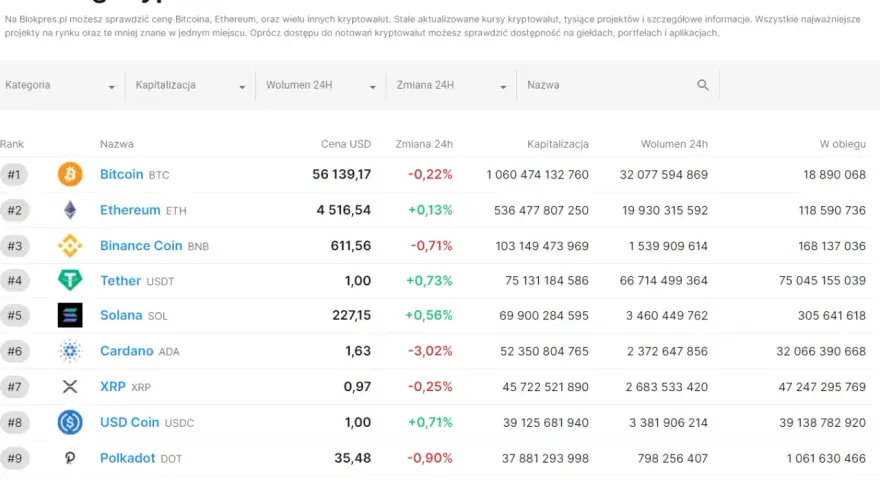Click the #2 rank badge
The width and height of the screenshot is (880, 480).
15,210
